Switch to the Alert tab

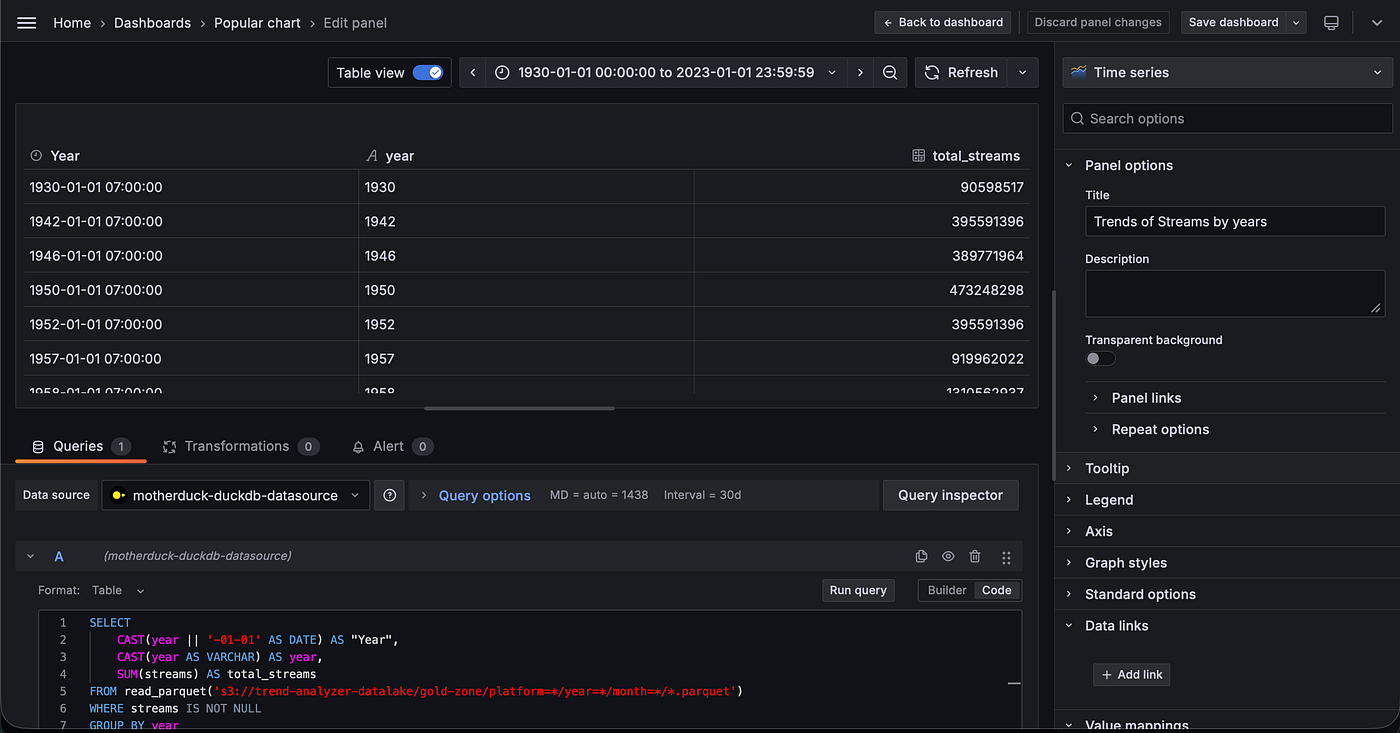coord(392,446)
